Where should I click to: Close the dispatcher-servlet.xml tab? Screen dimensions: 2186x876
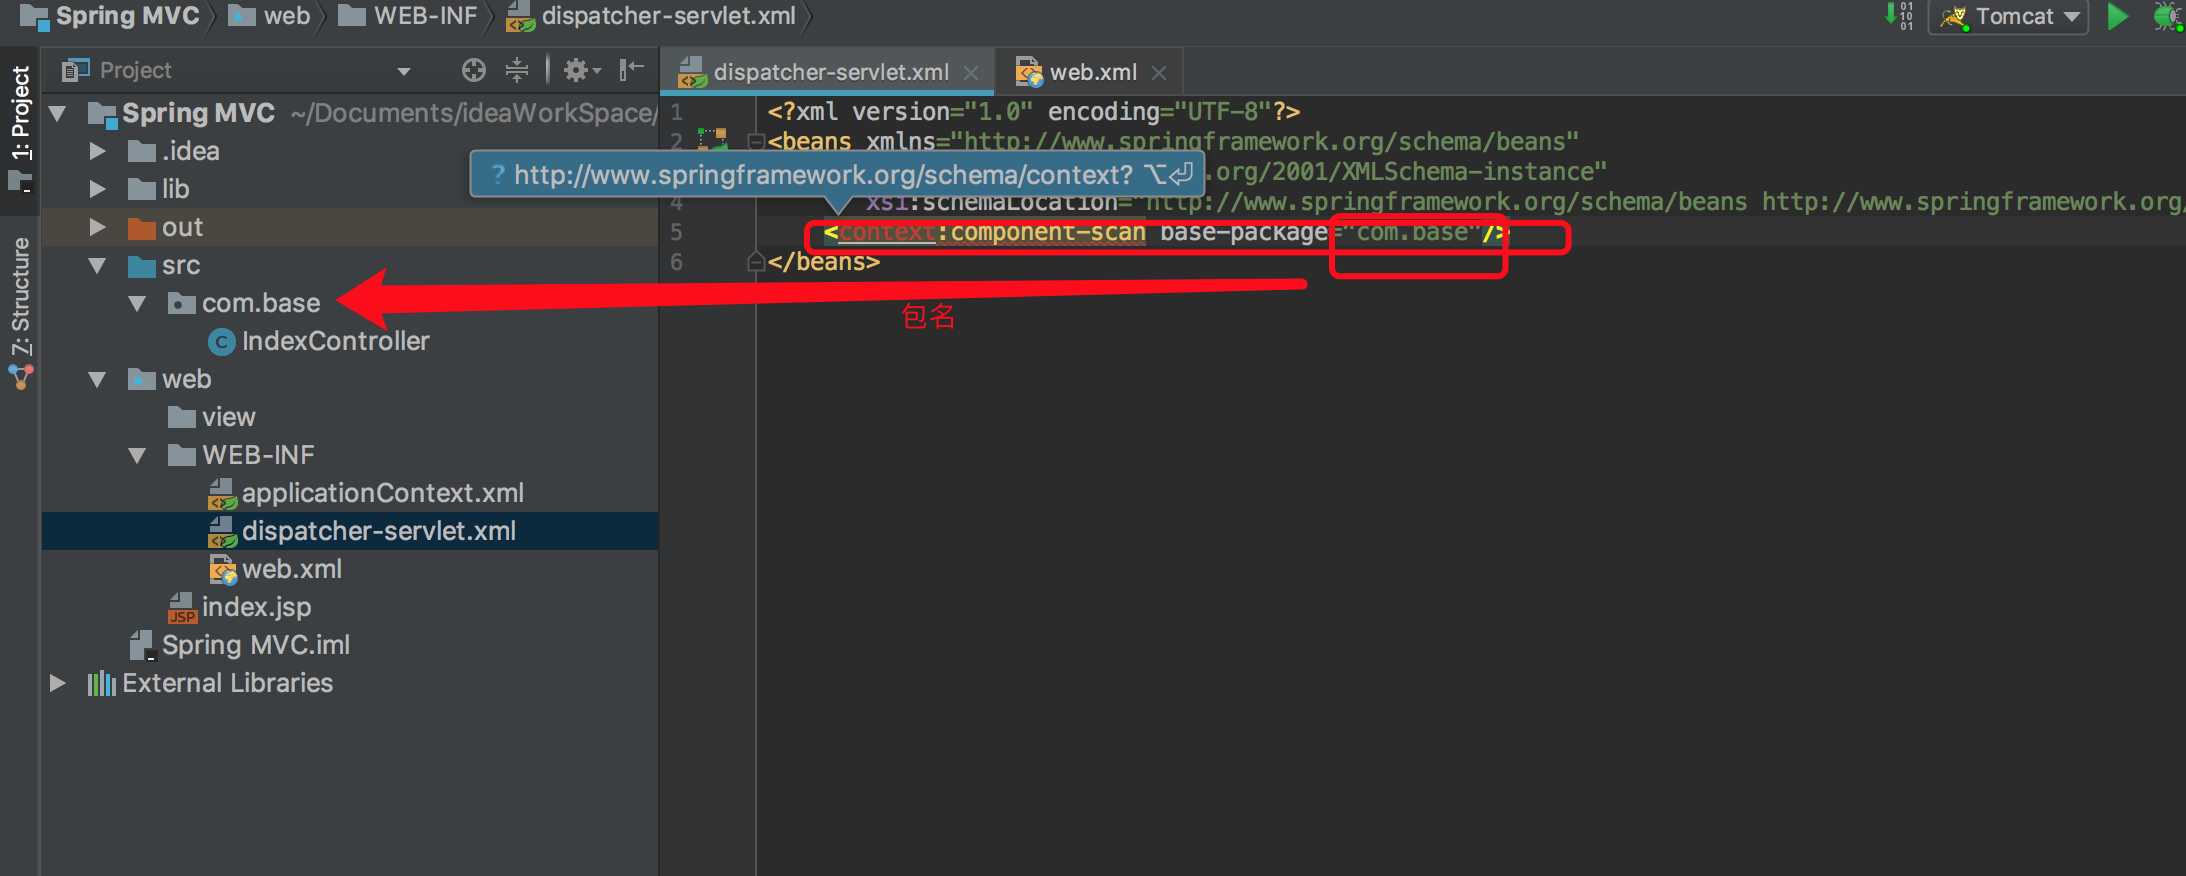970,73
